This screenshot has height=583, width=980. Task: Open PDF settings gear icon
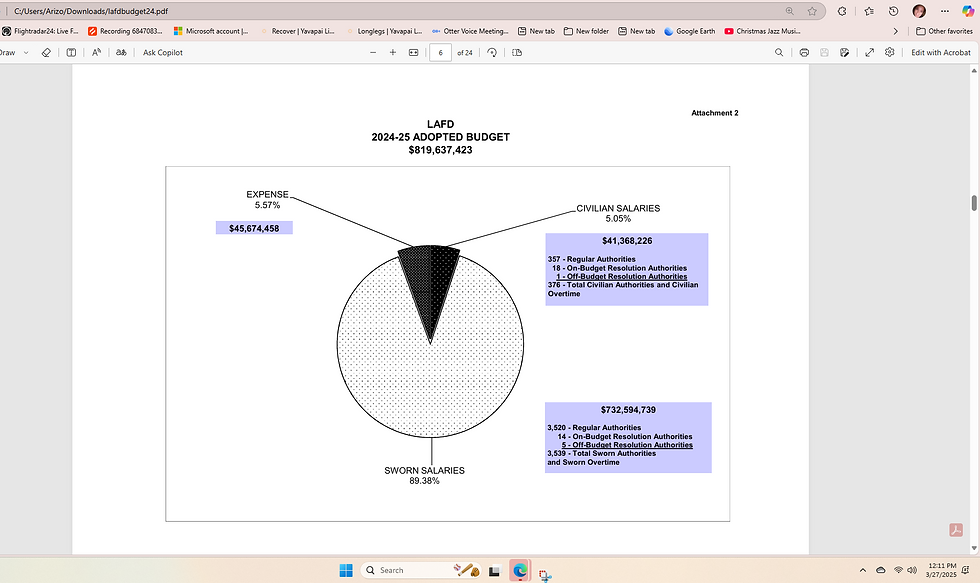click(x=889, y=52)
